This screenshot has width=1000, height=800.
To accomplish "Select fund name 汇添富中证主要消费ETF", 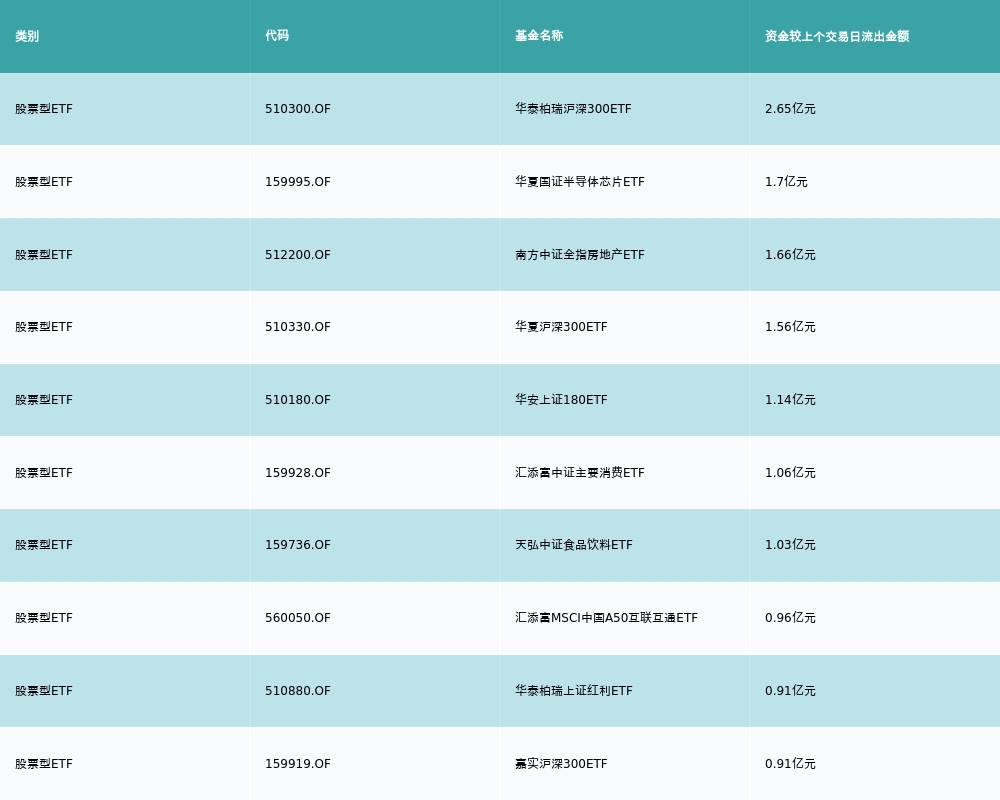I will [580, 473].
